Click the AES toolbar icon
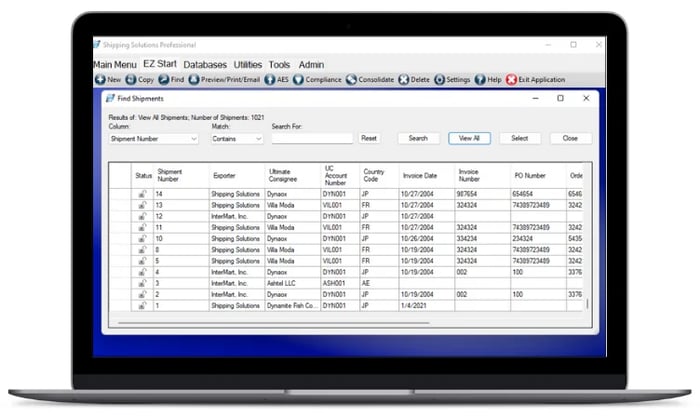 click(270, 79)
